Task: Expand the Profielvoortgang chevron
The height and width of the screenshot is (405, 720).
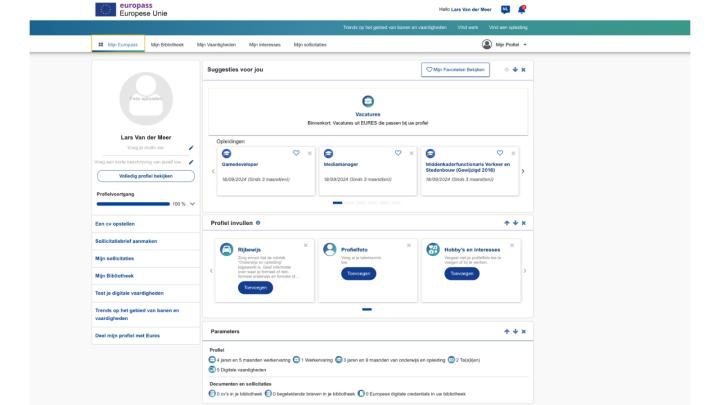Action: point(192,203)
